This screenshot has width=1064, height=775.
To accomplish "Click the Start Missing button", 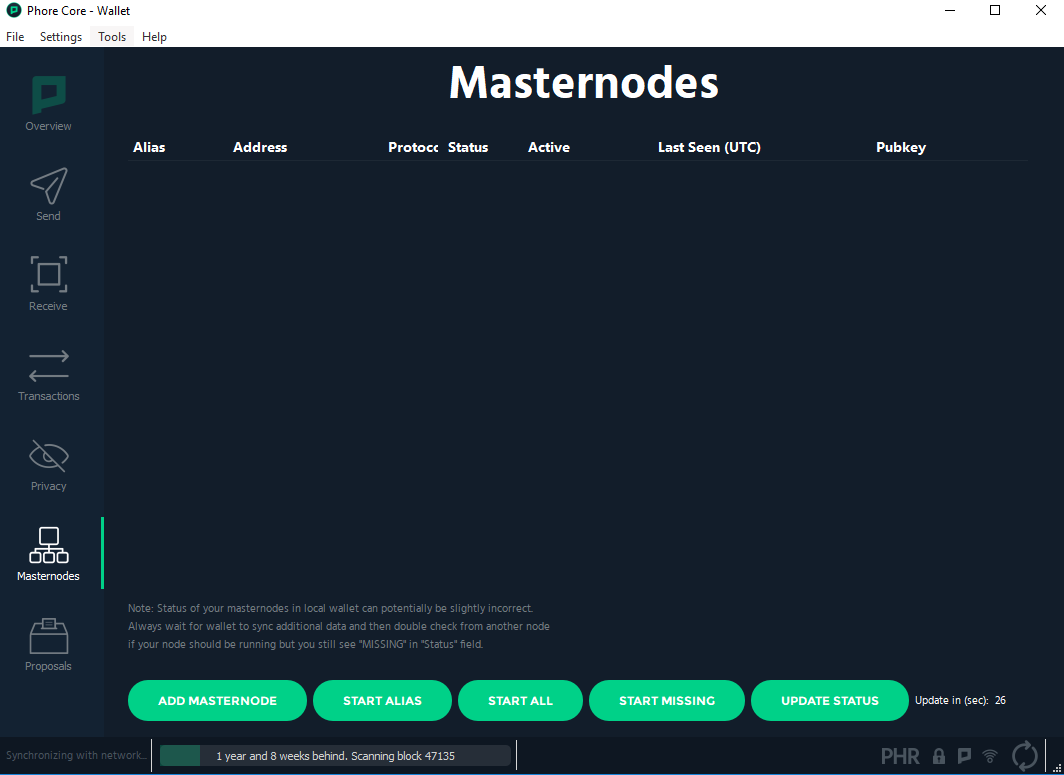I will point(667,700).
